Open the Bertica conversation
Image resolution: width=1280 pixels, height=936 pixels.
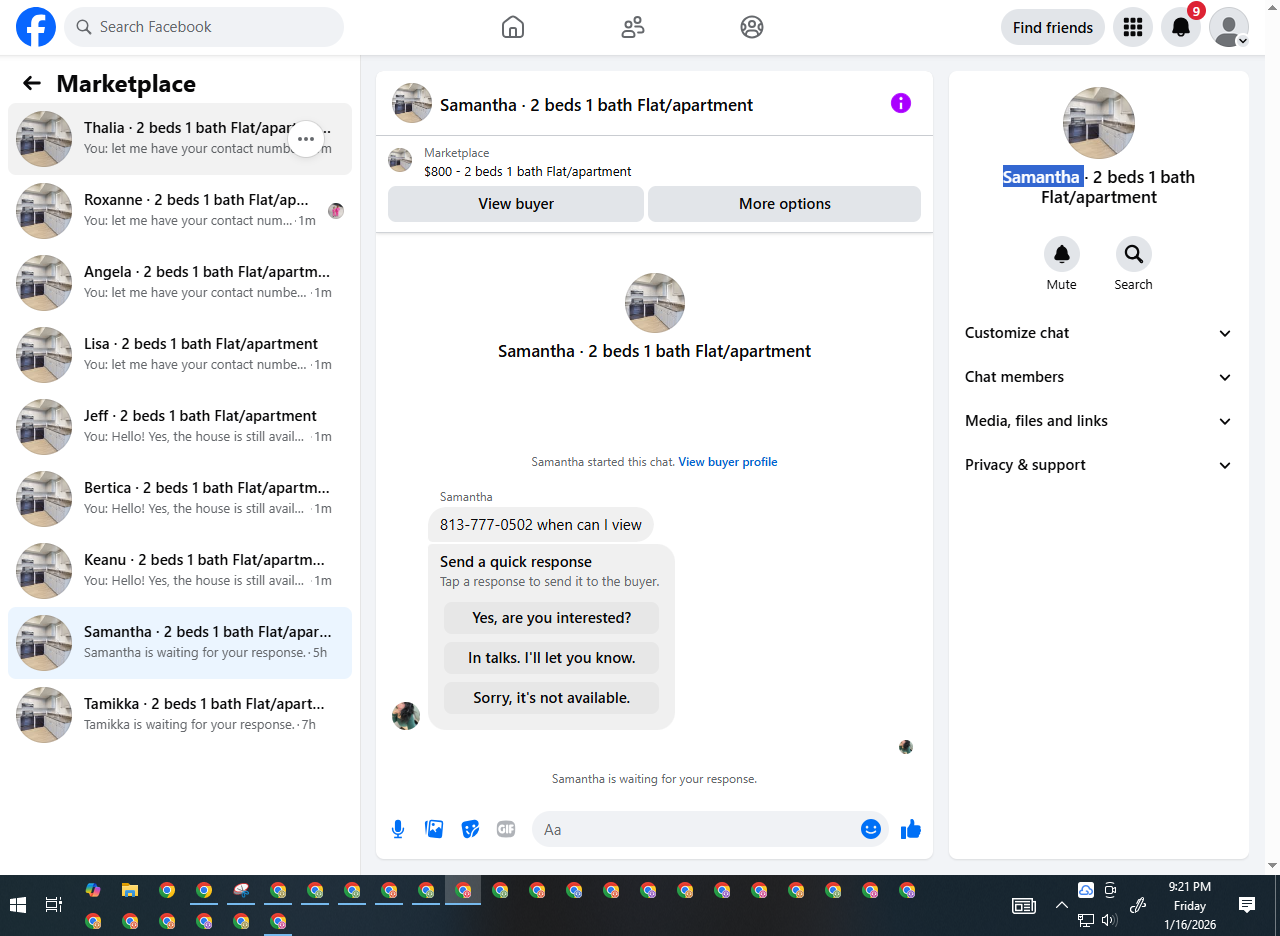[180, 499]
